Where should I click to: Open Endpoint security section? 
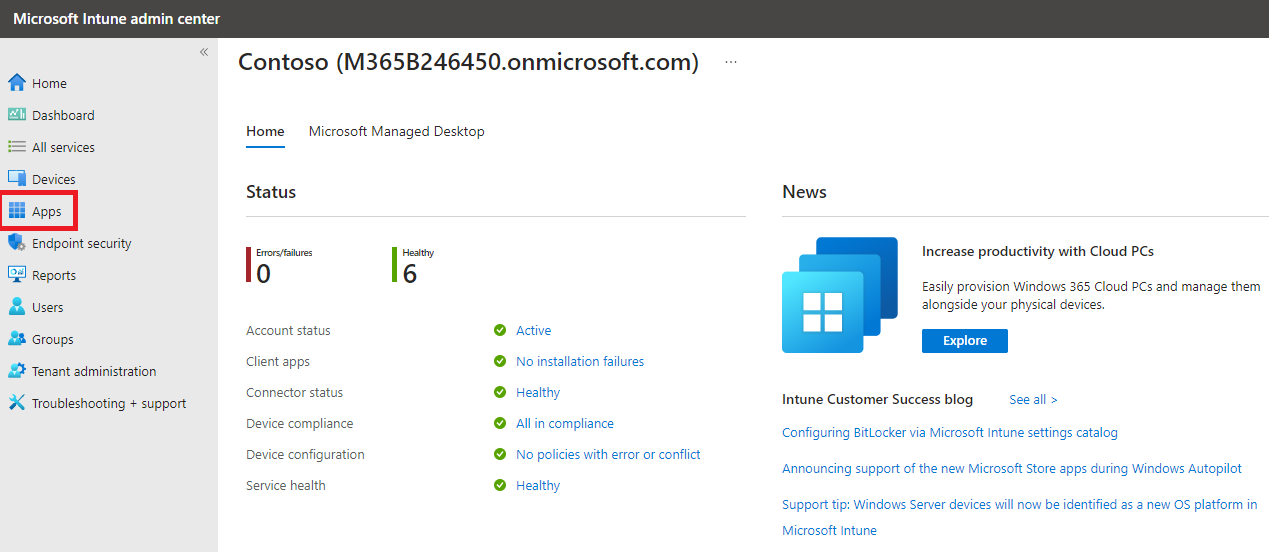click(81, 243)
